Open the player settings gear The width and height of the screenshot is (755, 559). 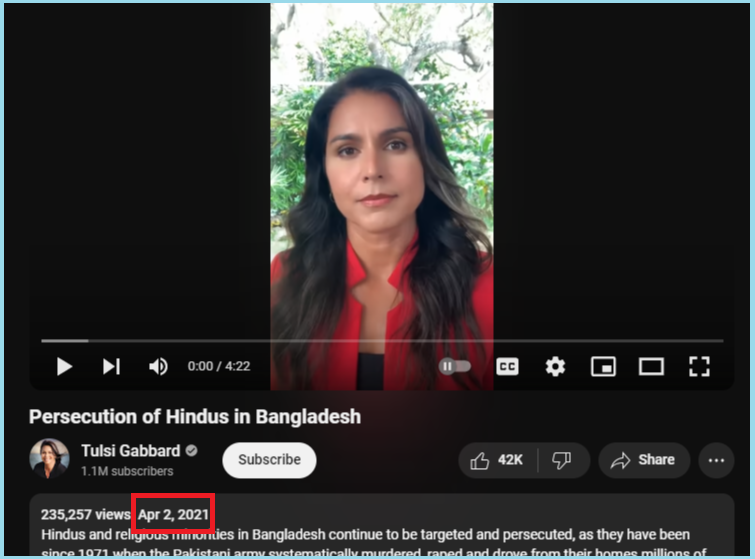(555, 366)
